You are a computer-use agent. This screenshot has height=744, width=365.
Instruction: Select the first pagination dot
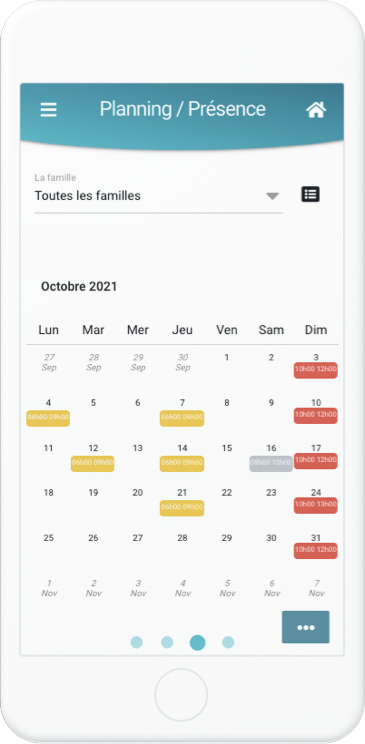[x=137, y=642]
